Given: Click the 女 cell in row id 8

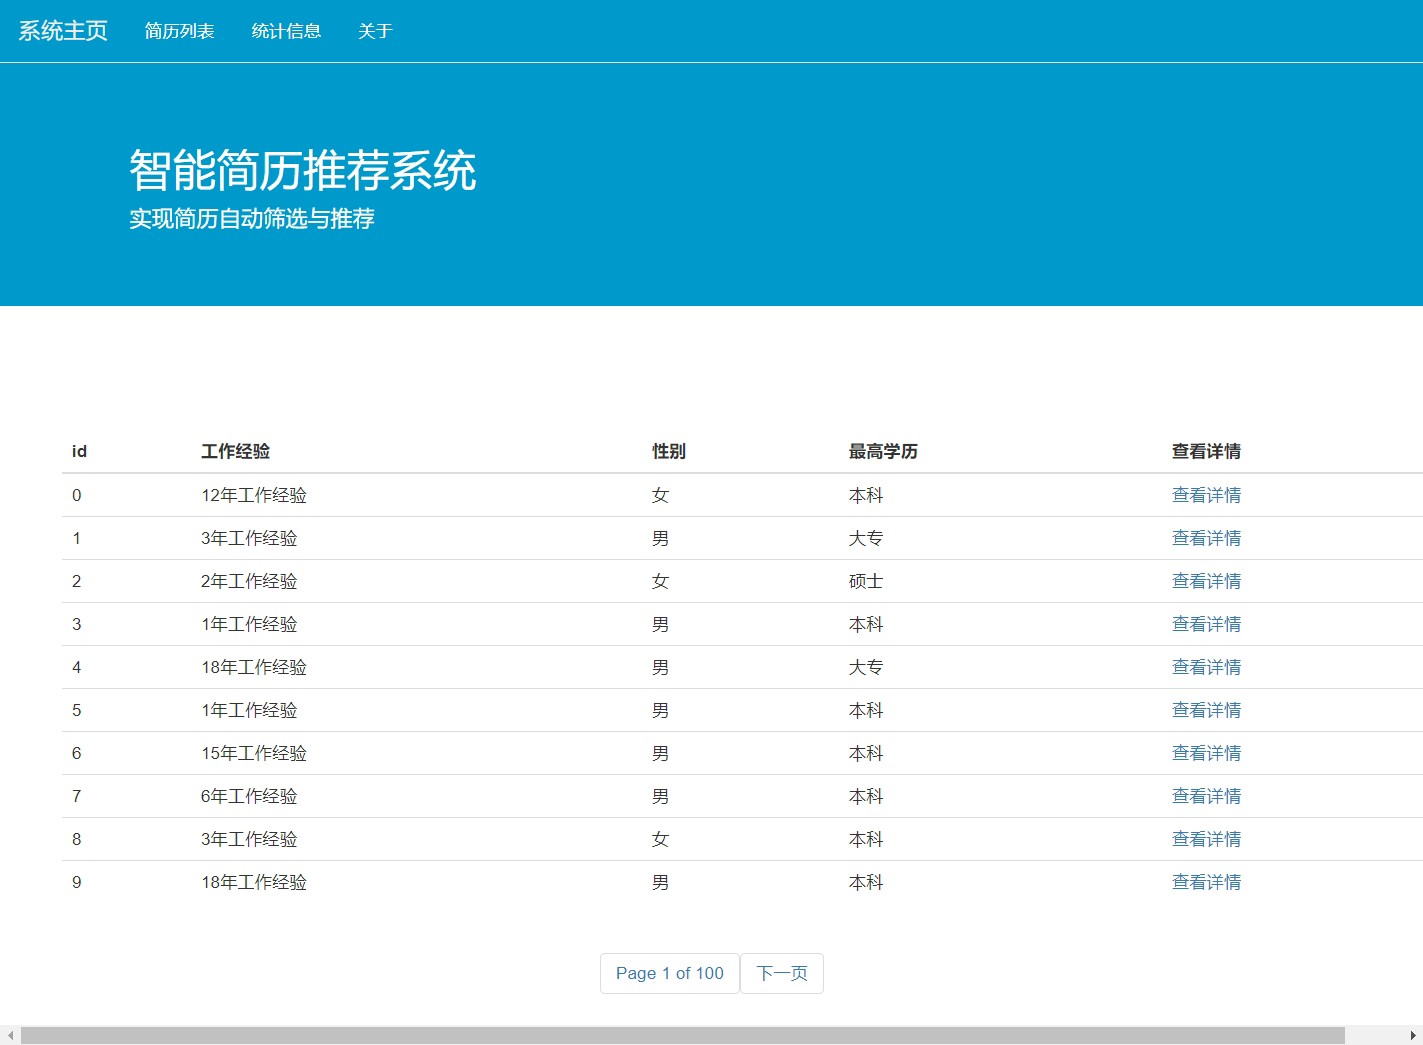Looking at the screenshot, I should (x=660, y=839).
